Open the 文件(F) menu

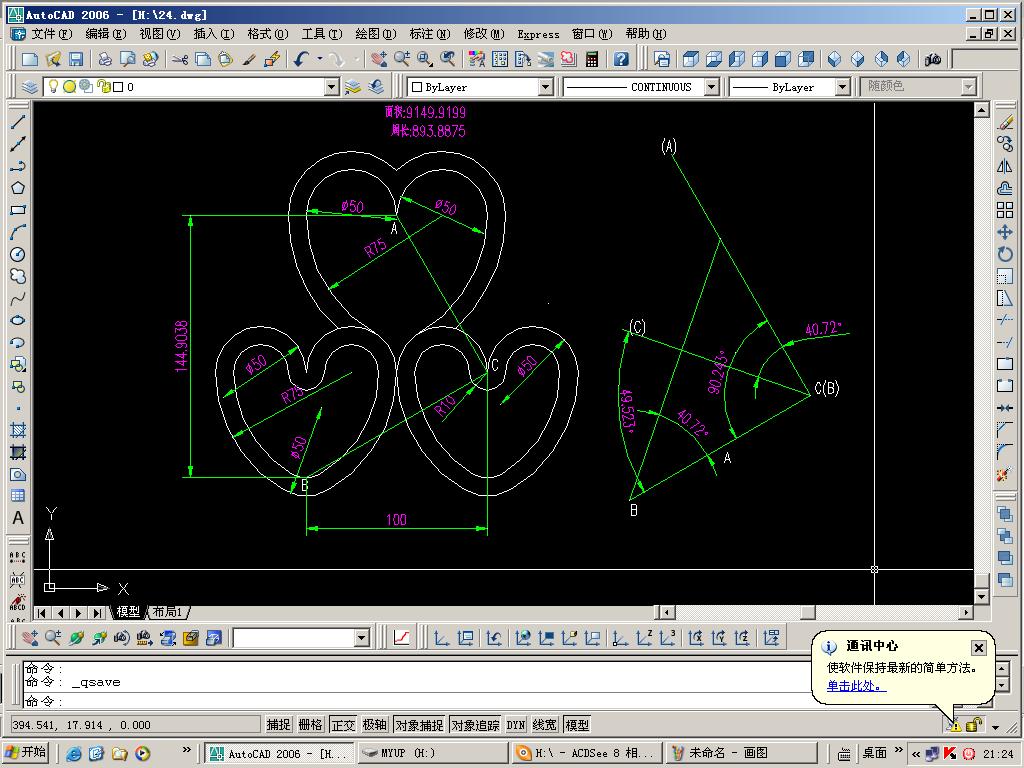(x=52, y=34)
